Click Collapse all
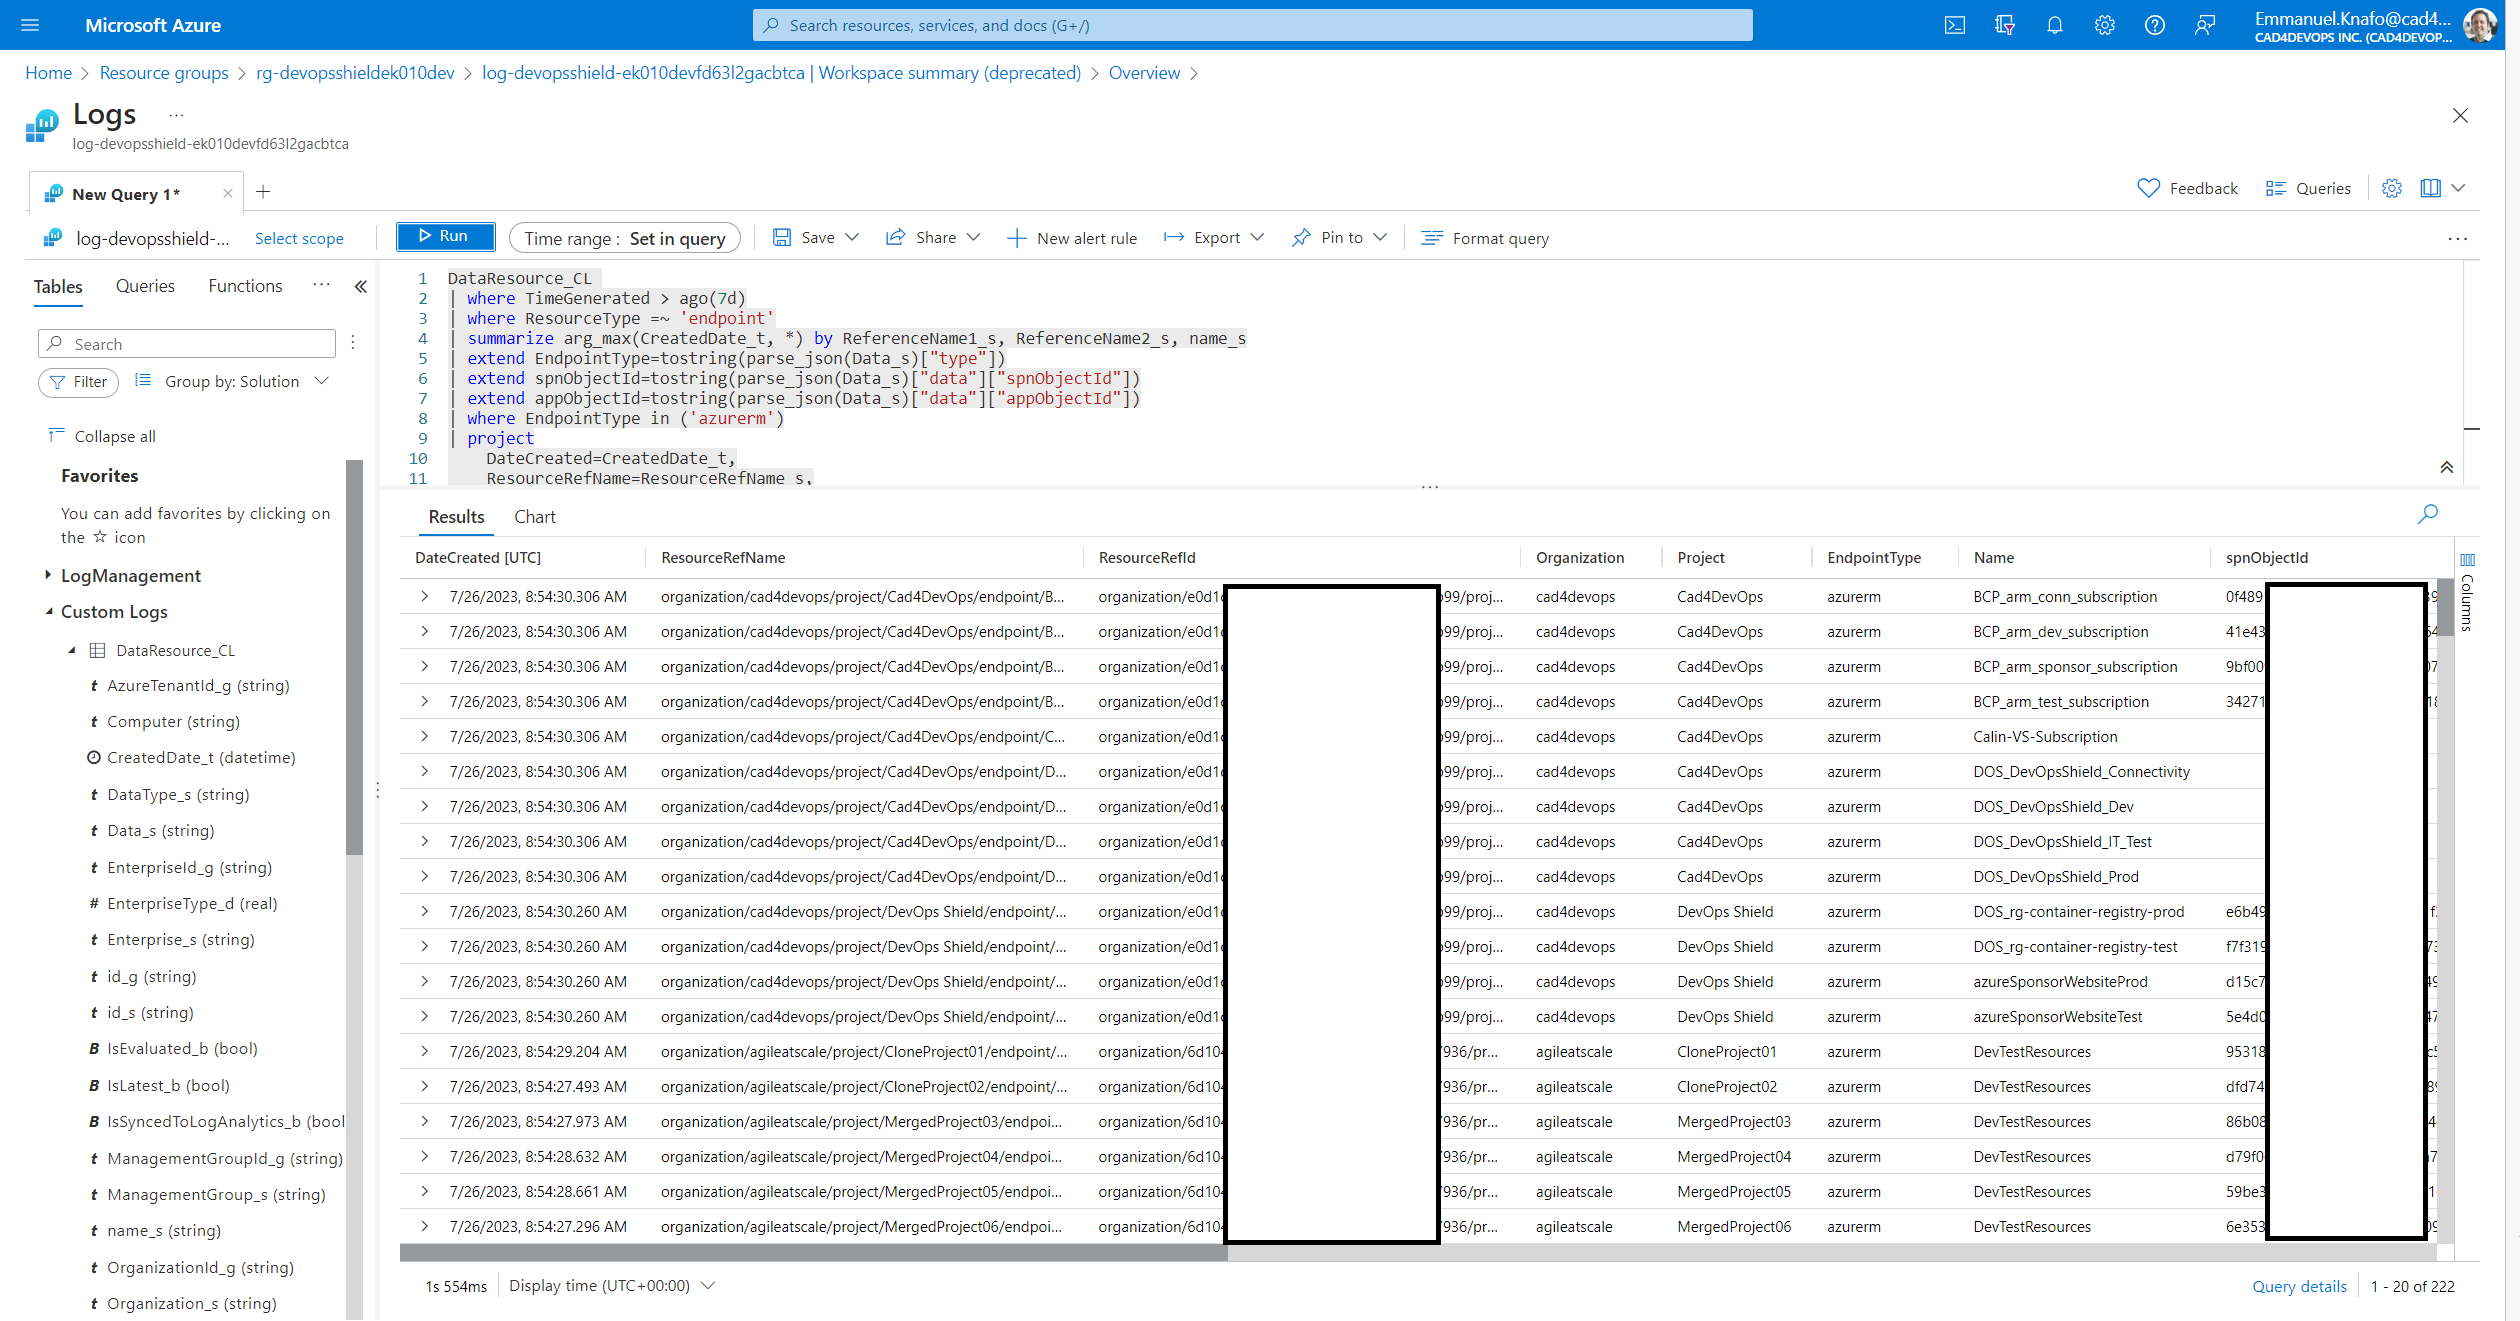This screenshot has height=1321, width=2520. coord(102,436)
